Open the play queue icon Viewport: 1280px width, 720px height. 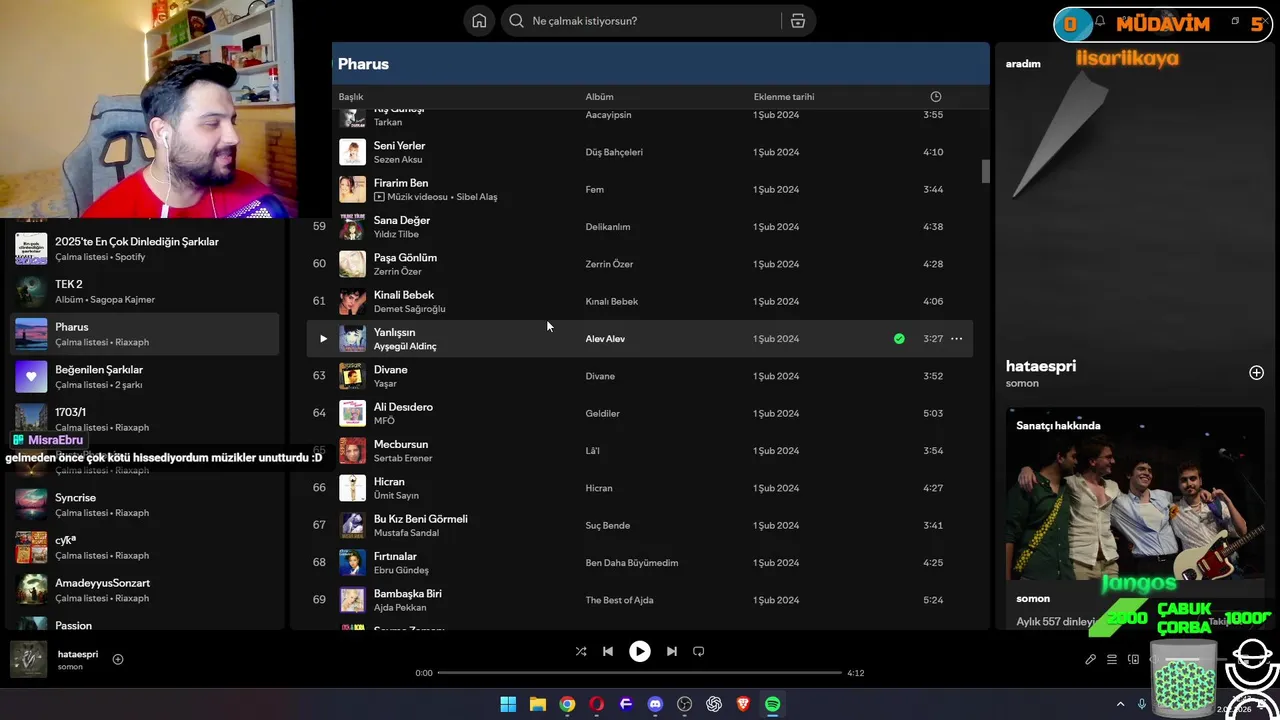(1112, 659)
